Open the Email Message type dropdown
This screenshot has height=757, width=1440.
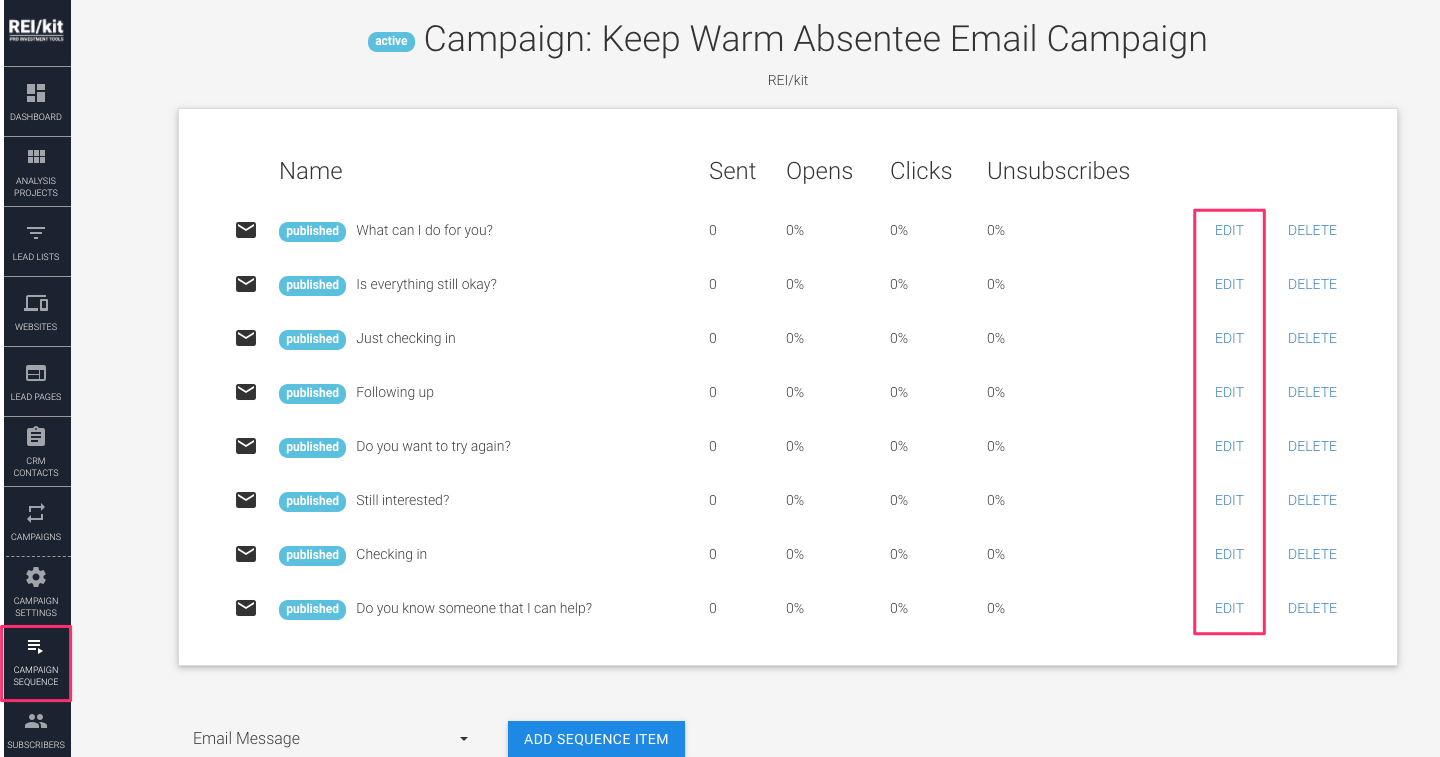pos(330,738)
